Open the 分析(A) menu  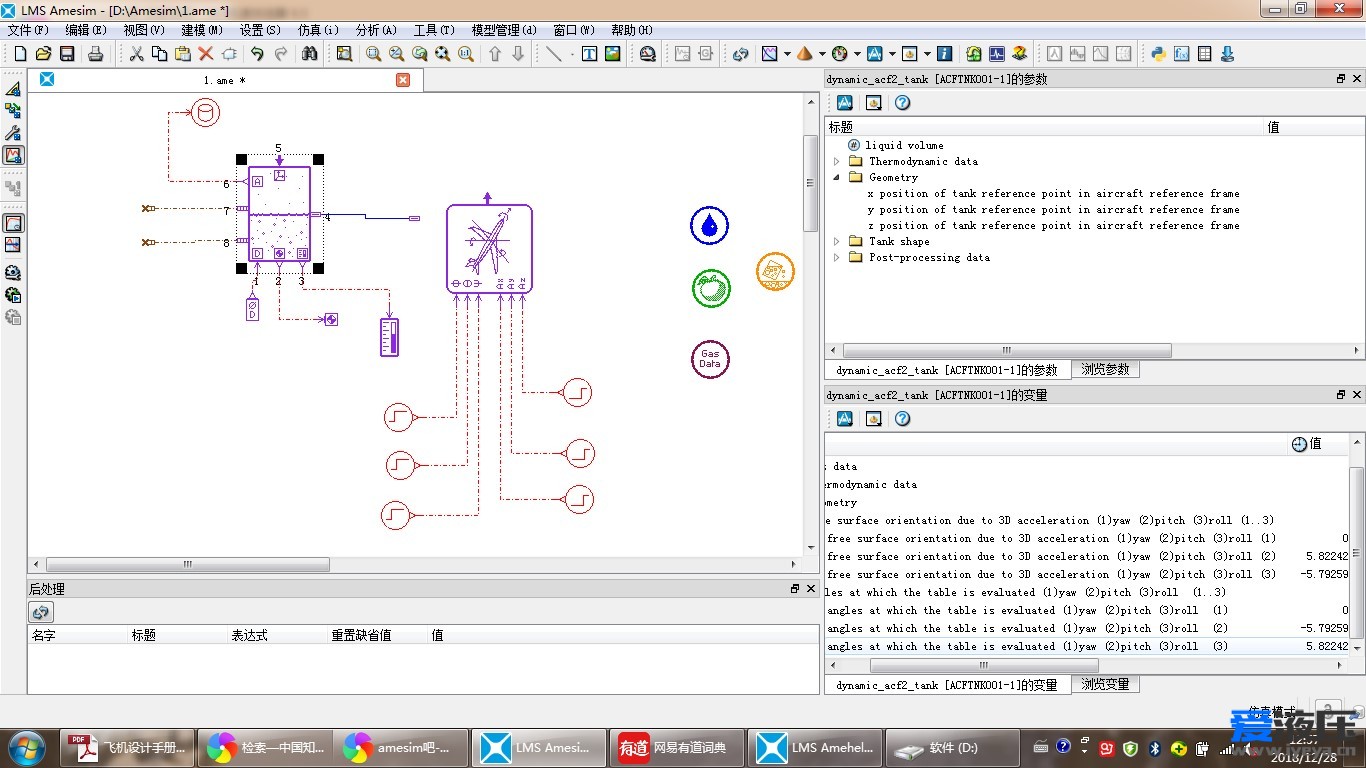[376, 30]
